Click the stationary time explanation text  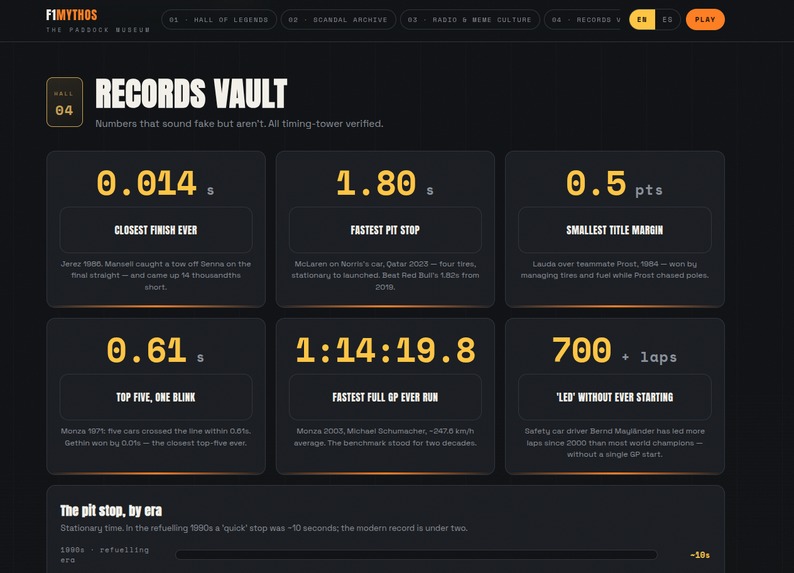coord(264,528)
